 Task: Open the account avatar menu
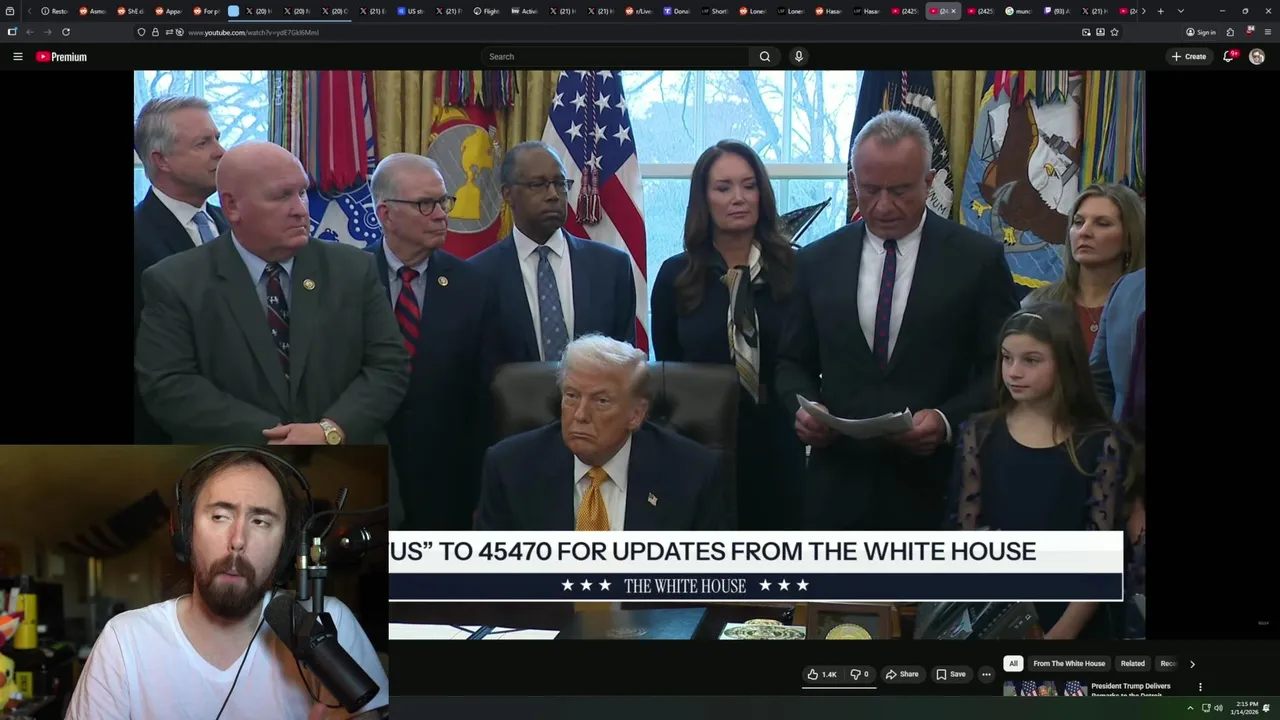(x=1257, y=57)
